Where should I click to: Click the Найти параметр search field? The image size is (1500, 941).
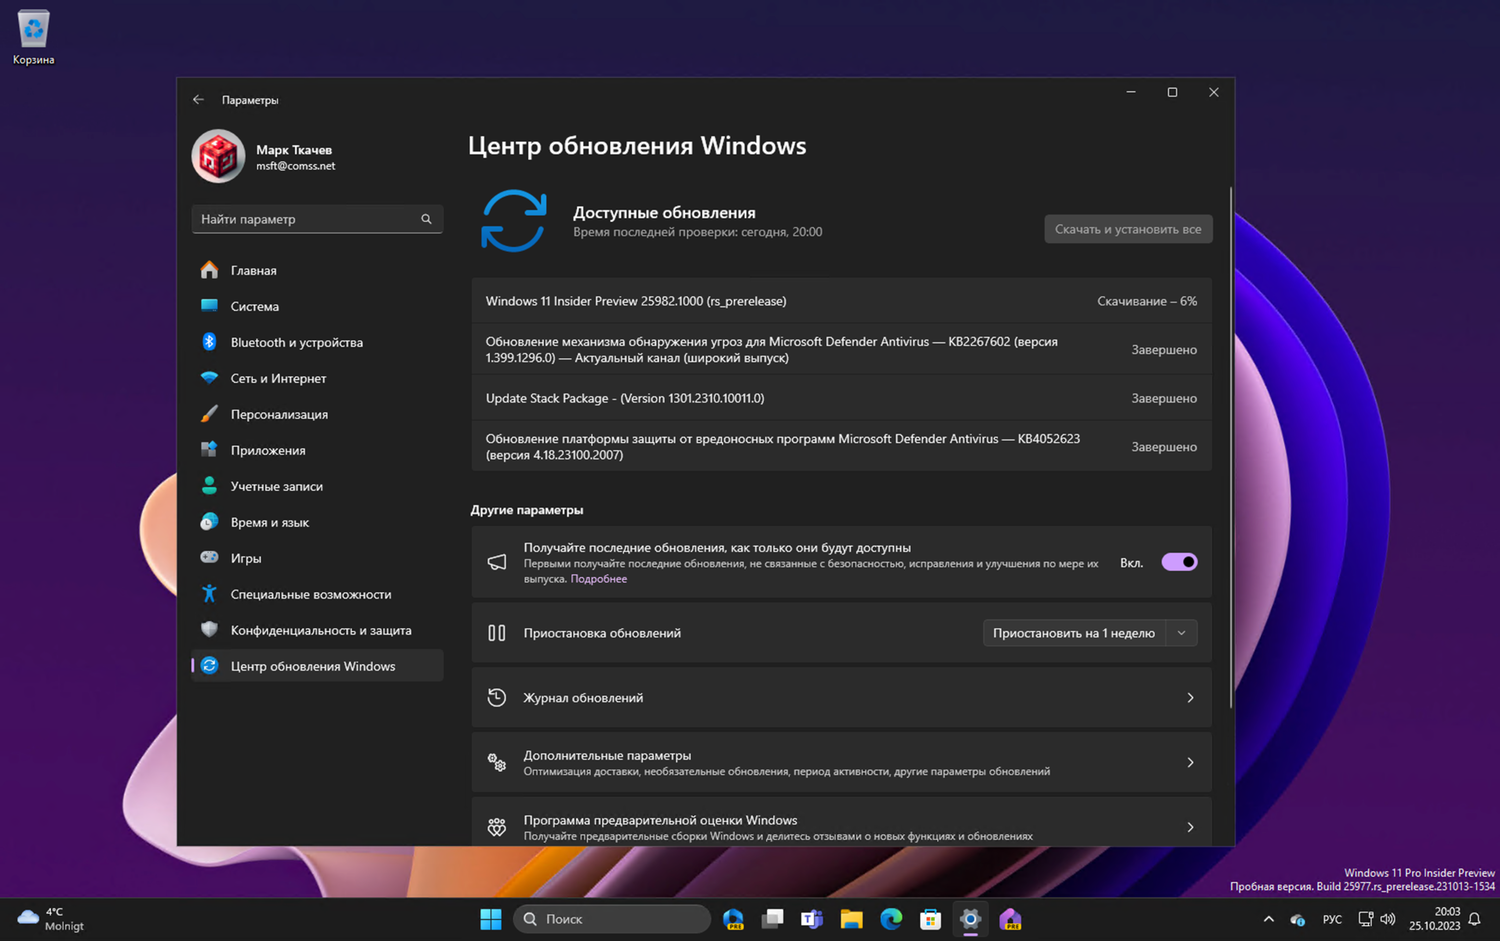(x=317, y=218)
